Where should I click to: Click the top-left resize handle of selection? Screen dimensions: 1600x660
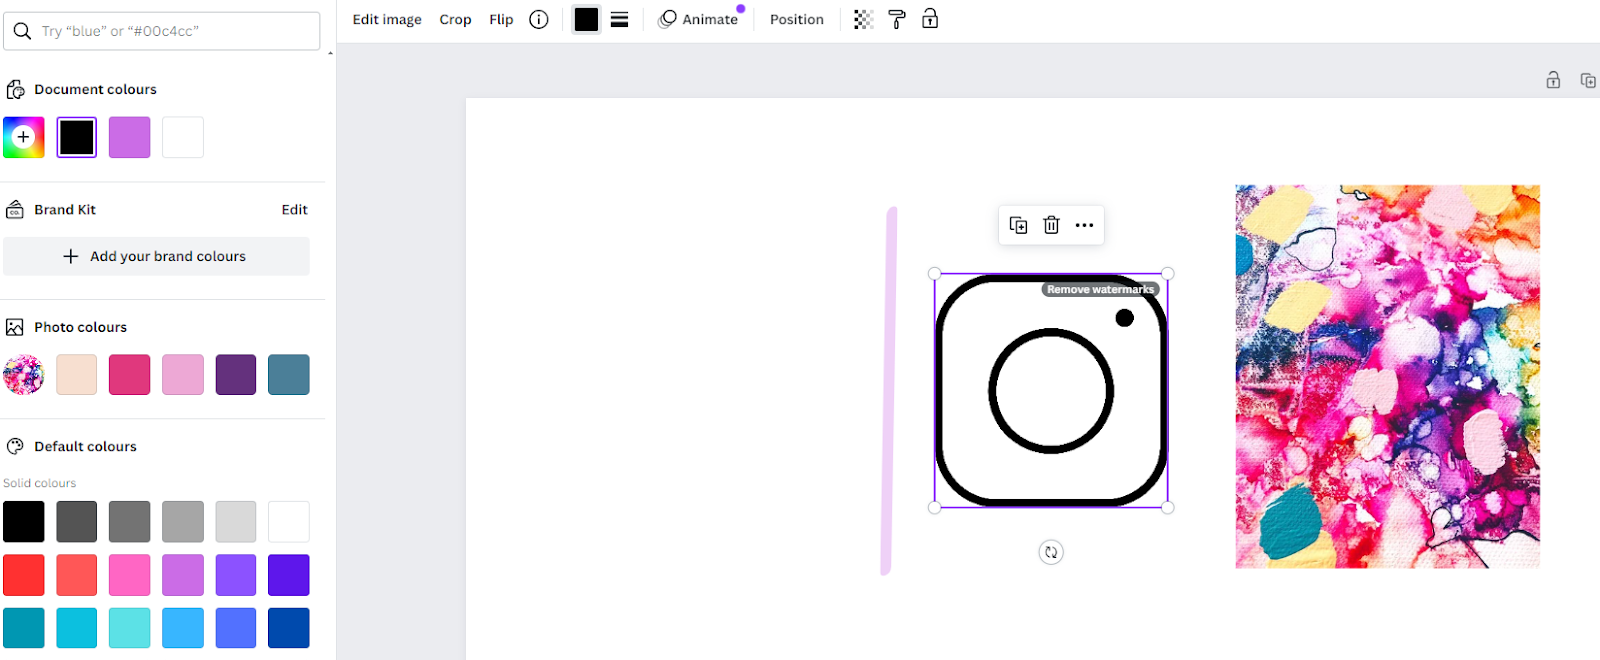(x=934, y=274)
